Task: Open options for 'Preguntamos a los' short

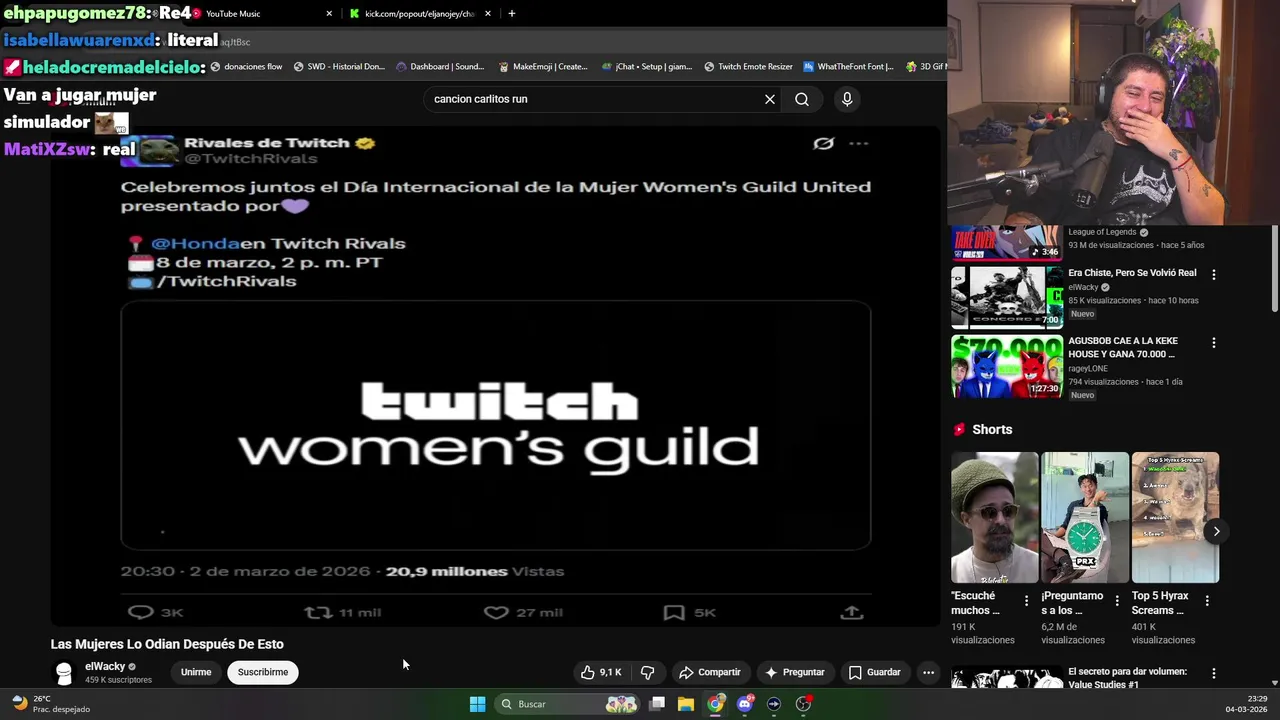Action: click(1117, 601)
